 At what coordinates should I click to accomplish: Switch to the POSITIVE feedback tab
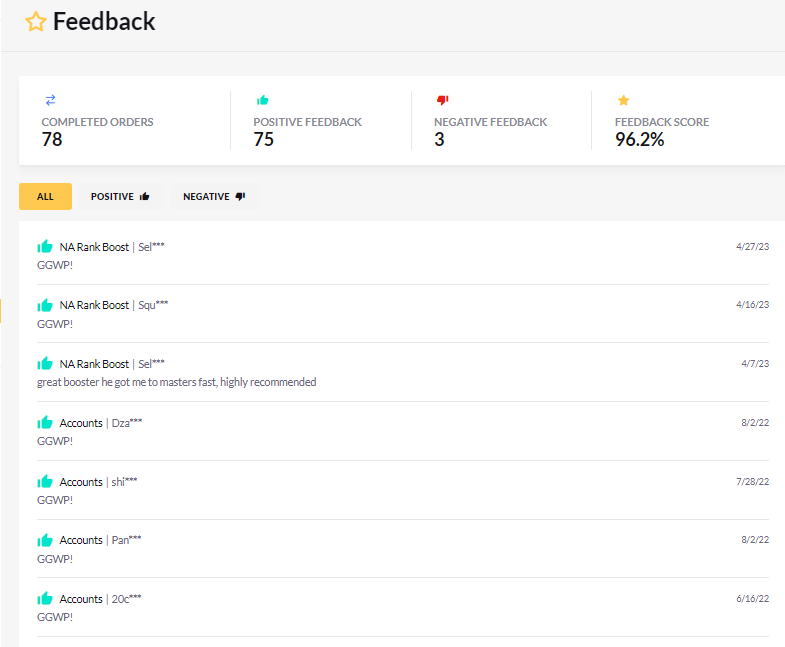(120, 196)
